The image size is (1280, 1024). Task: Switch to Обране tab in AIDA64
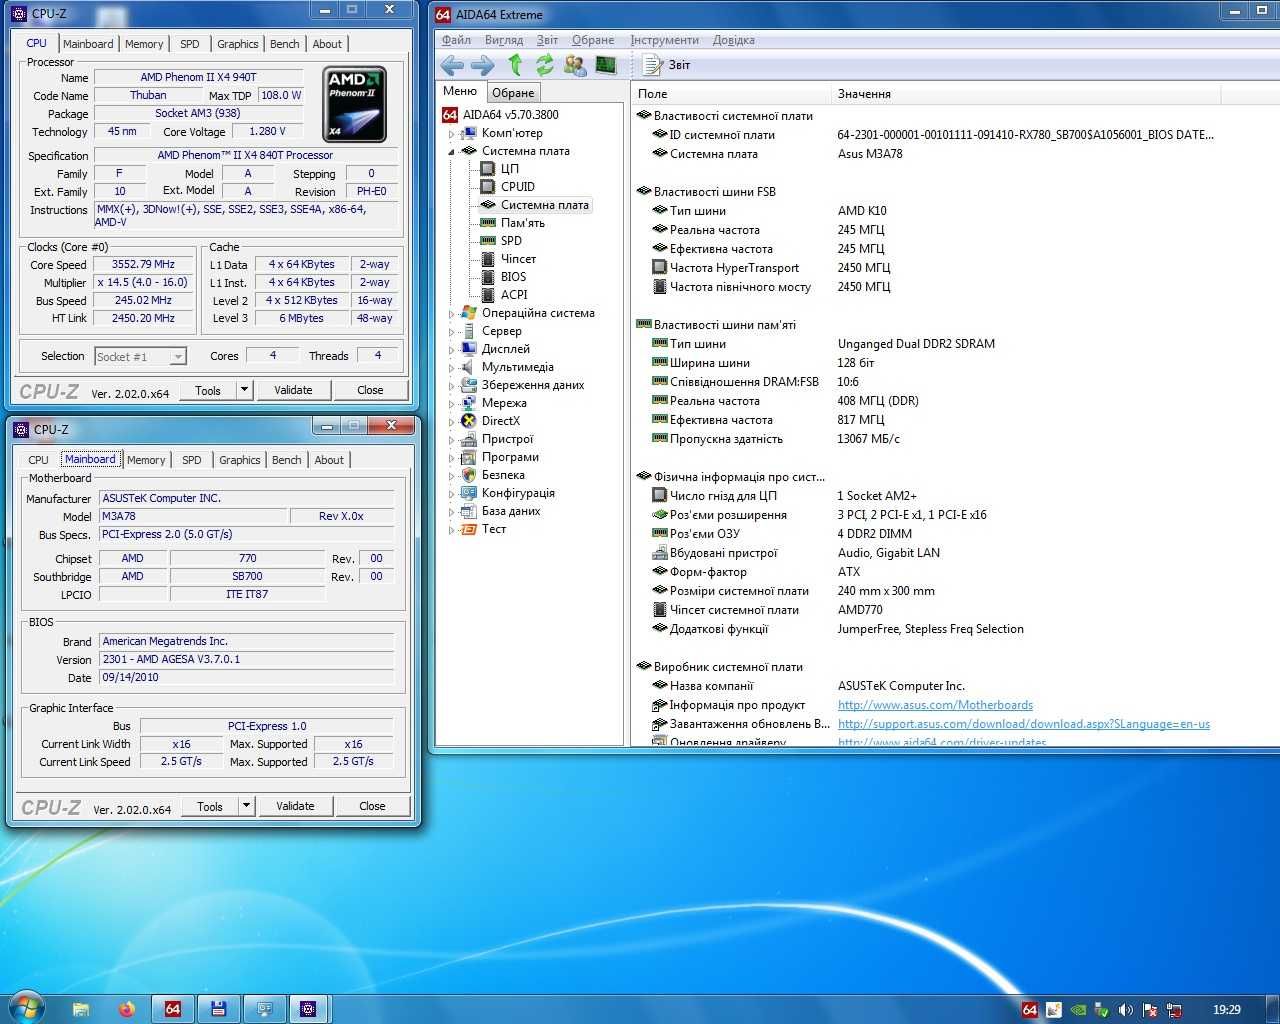513,92
